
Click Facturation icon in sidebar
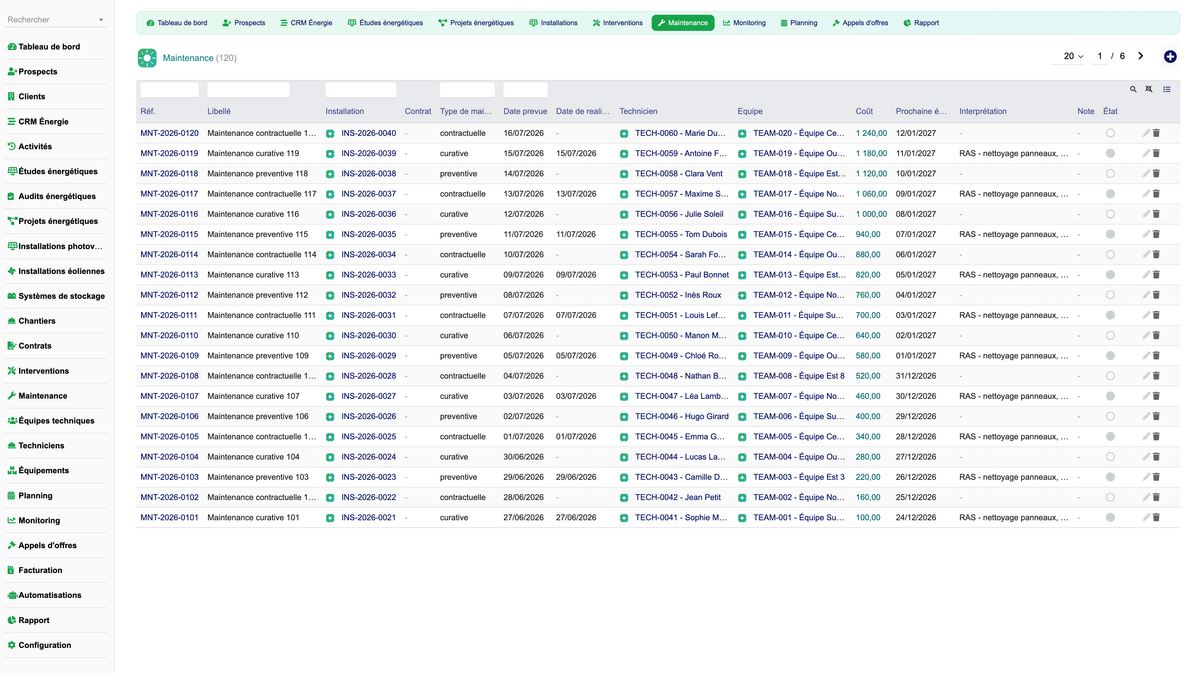[12, 570]
